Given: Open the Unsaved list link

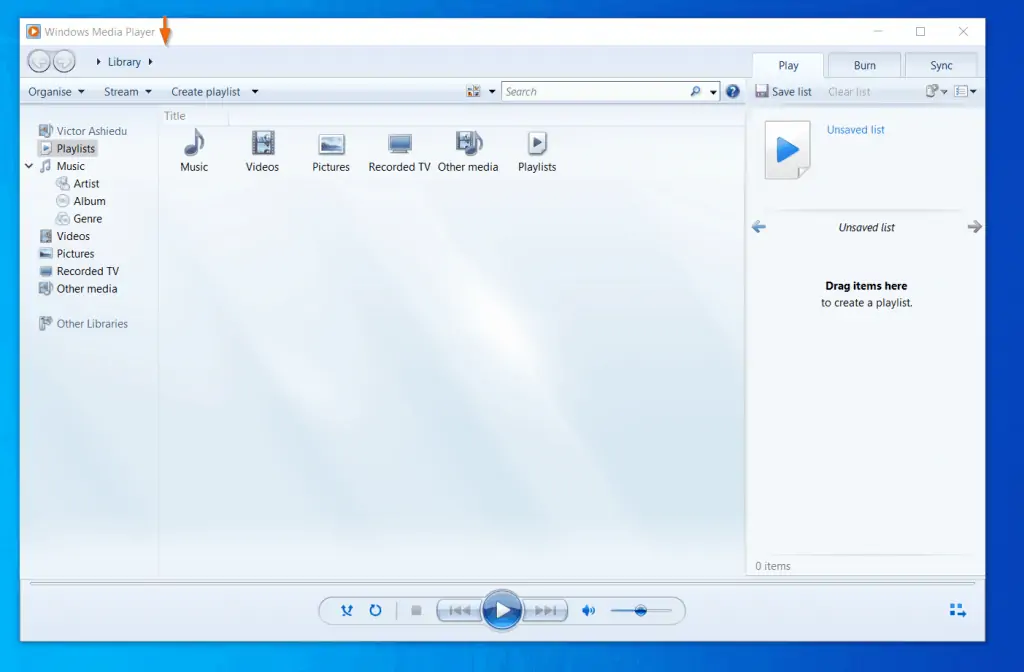Looking at the screenshot, I should click(855, 129).
